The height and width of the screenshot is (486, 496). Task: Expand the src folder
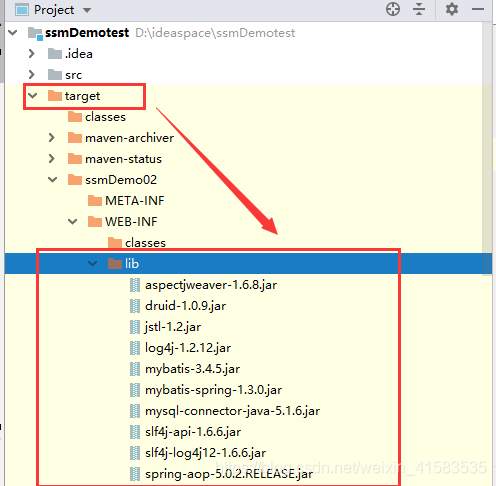point(32,75)
